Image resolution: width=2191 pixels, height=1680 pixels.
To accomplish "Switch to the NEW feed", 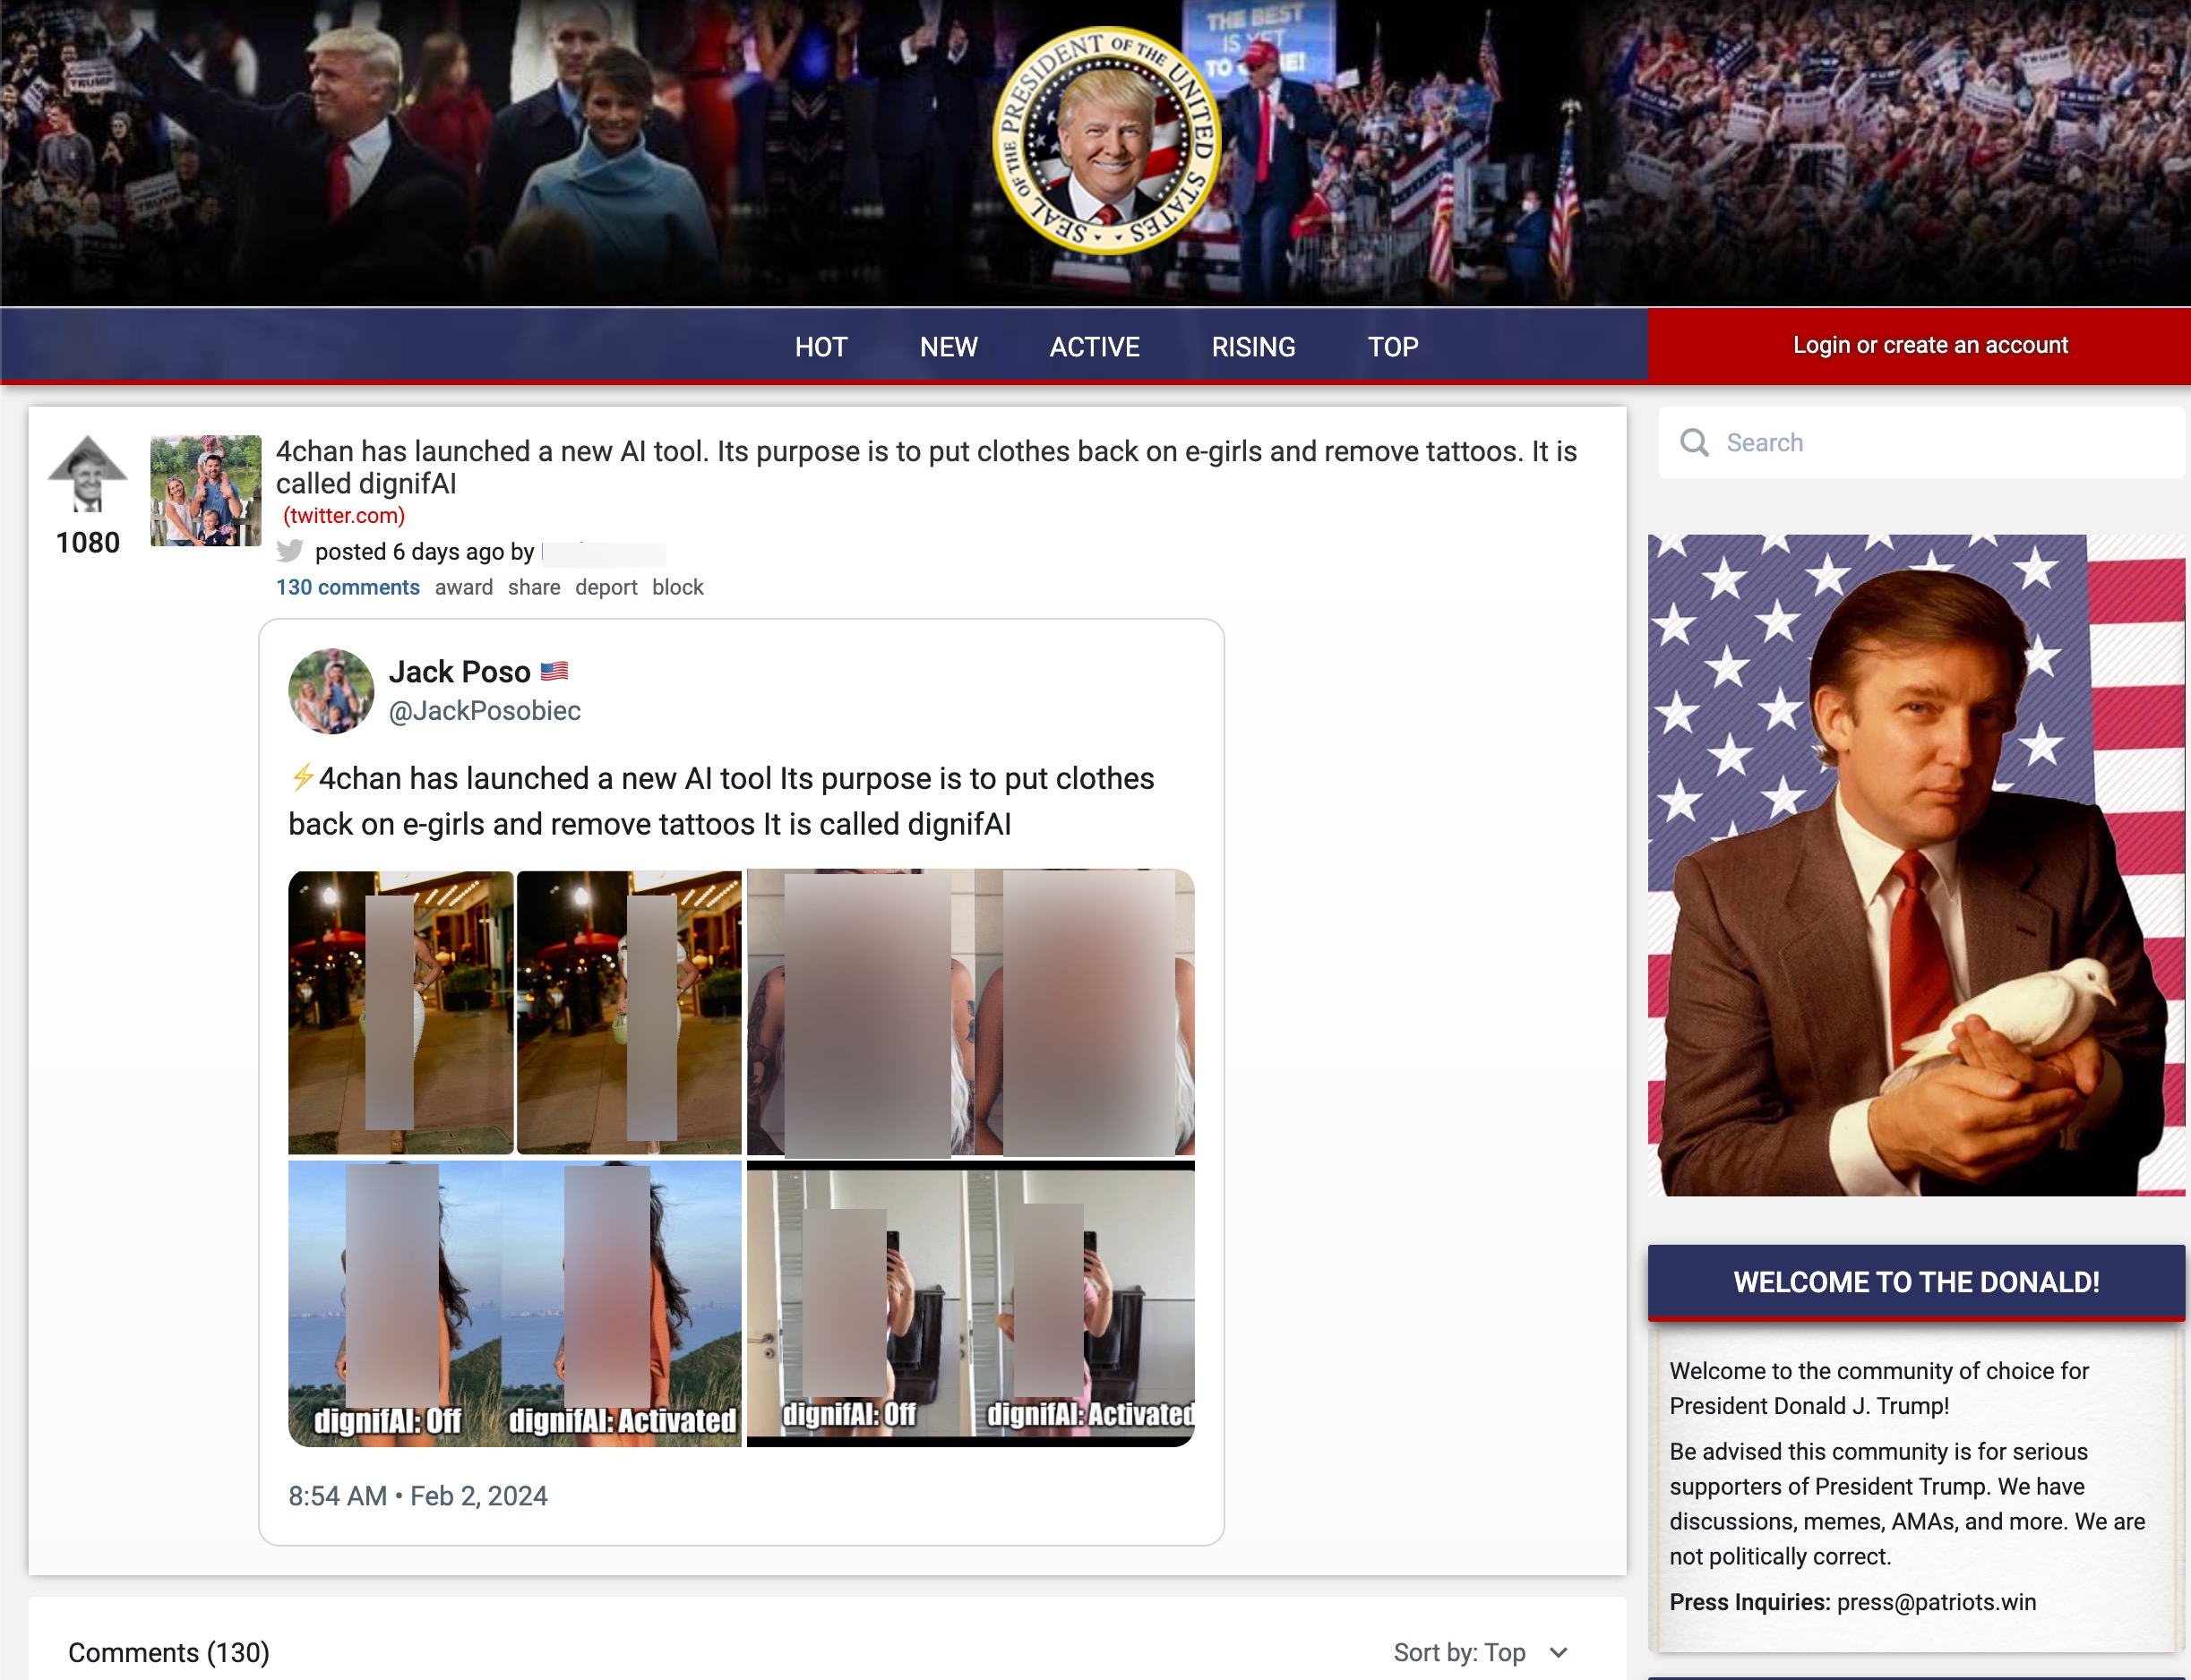I will coord(948,346).
